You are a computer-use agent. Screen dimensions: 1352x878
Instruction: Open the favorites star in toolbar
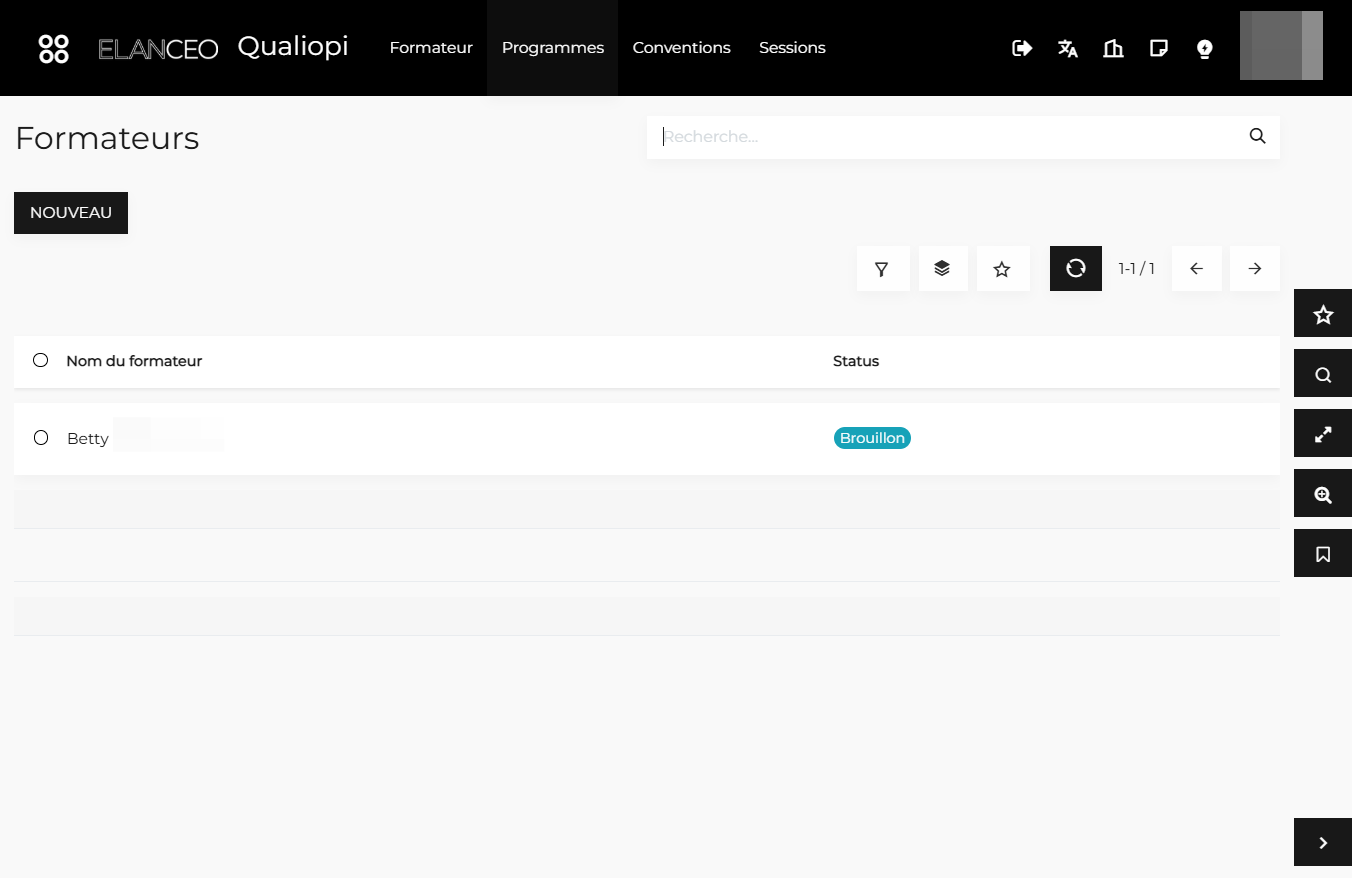point(1003,269)
